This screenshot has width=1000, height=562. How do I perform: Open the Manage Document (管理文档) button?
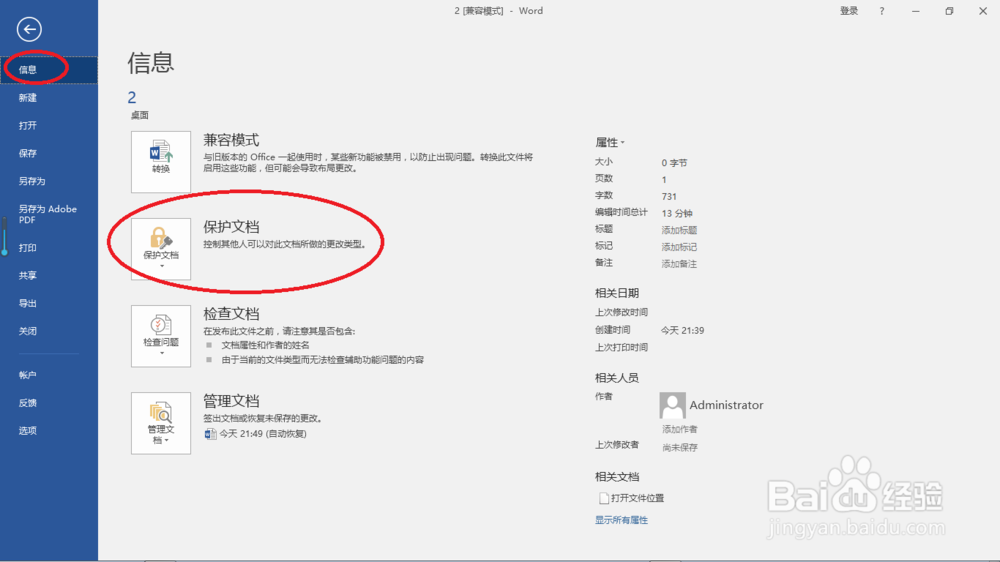pyautogui.click(x=161, y=423)
